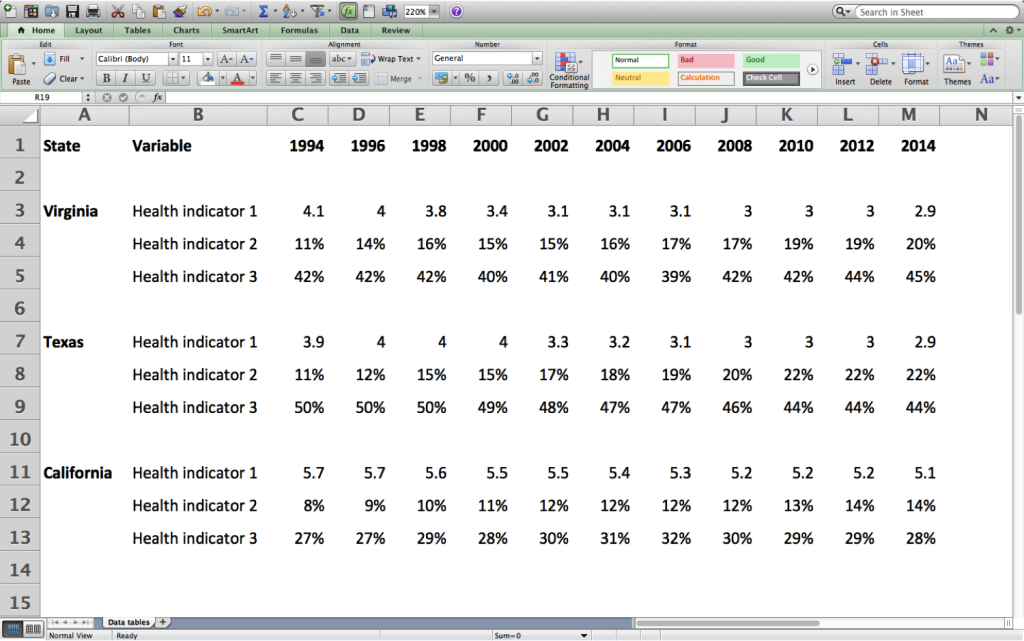Viewport: 1024px width, 641px height.
Task: Add a new sheet with plus button
Action: [163, 622]
